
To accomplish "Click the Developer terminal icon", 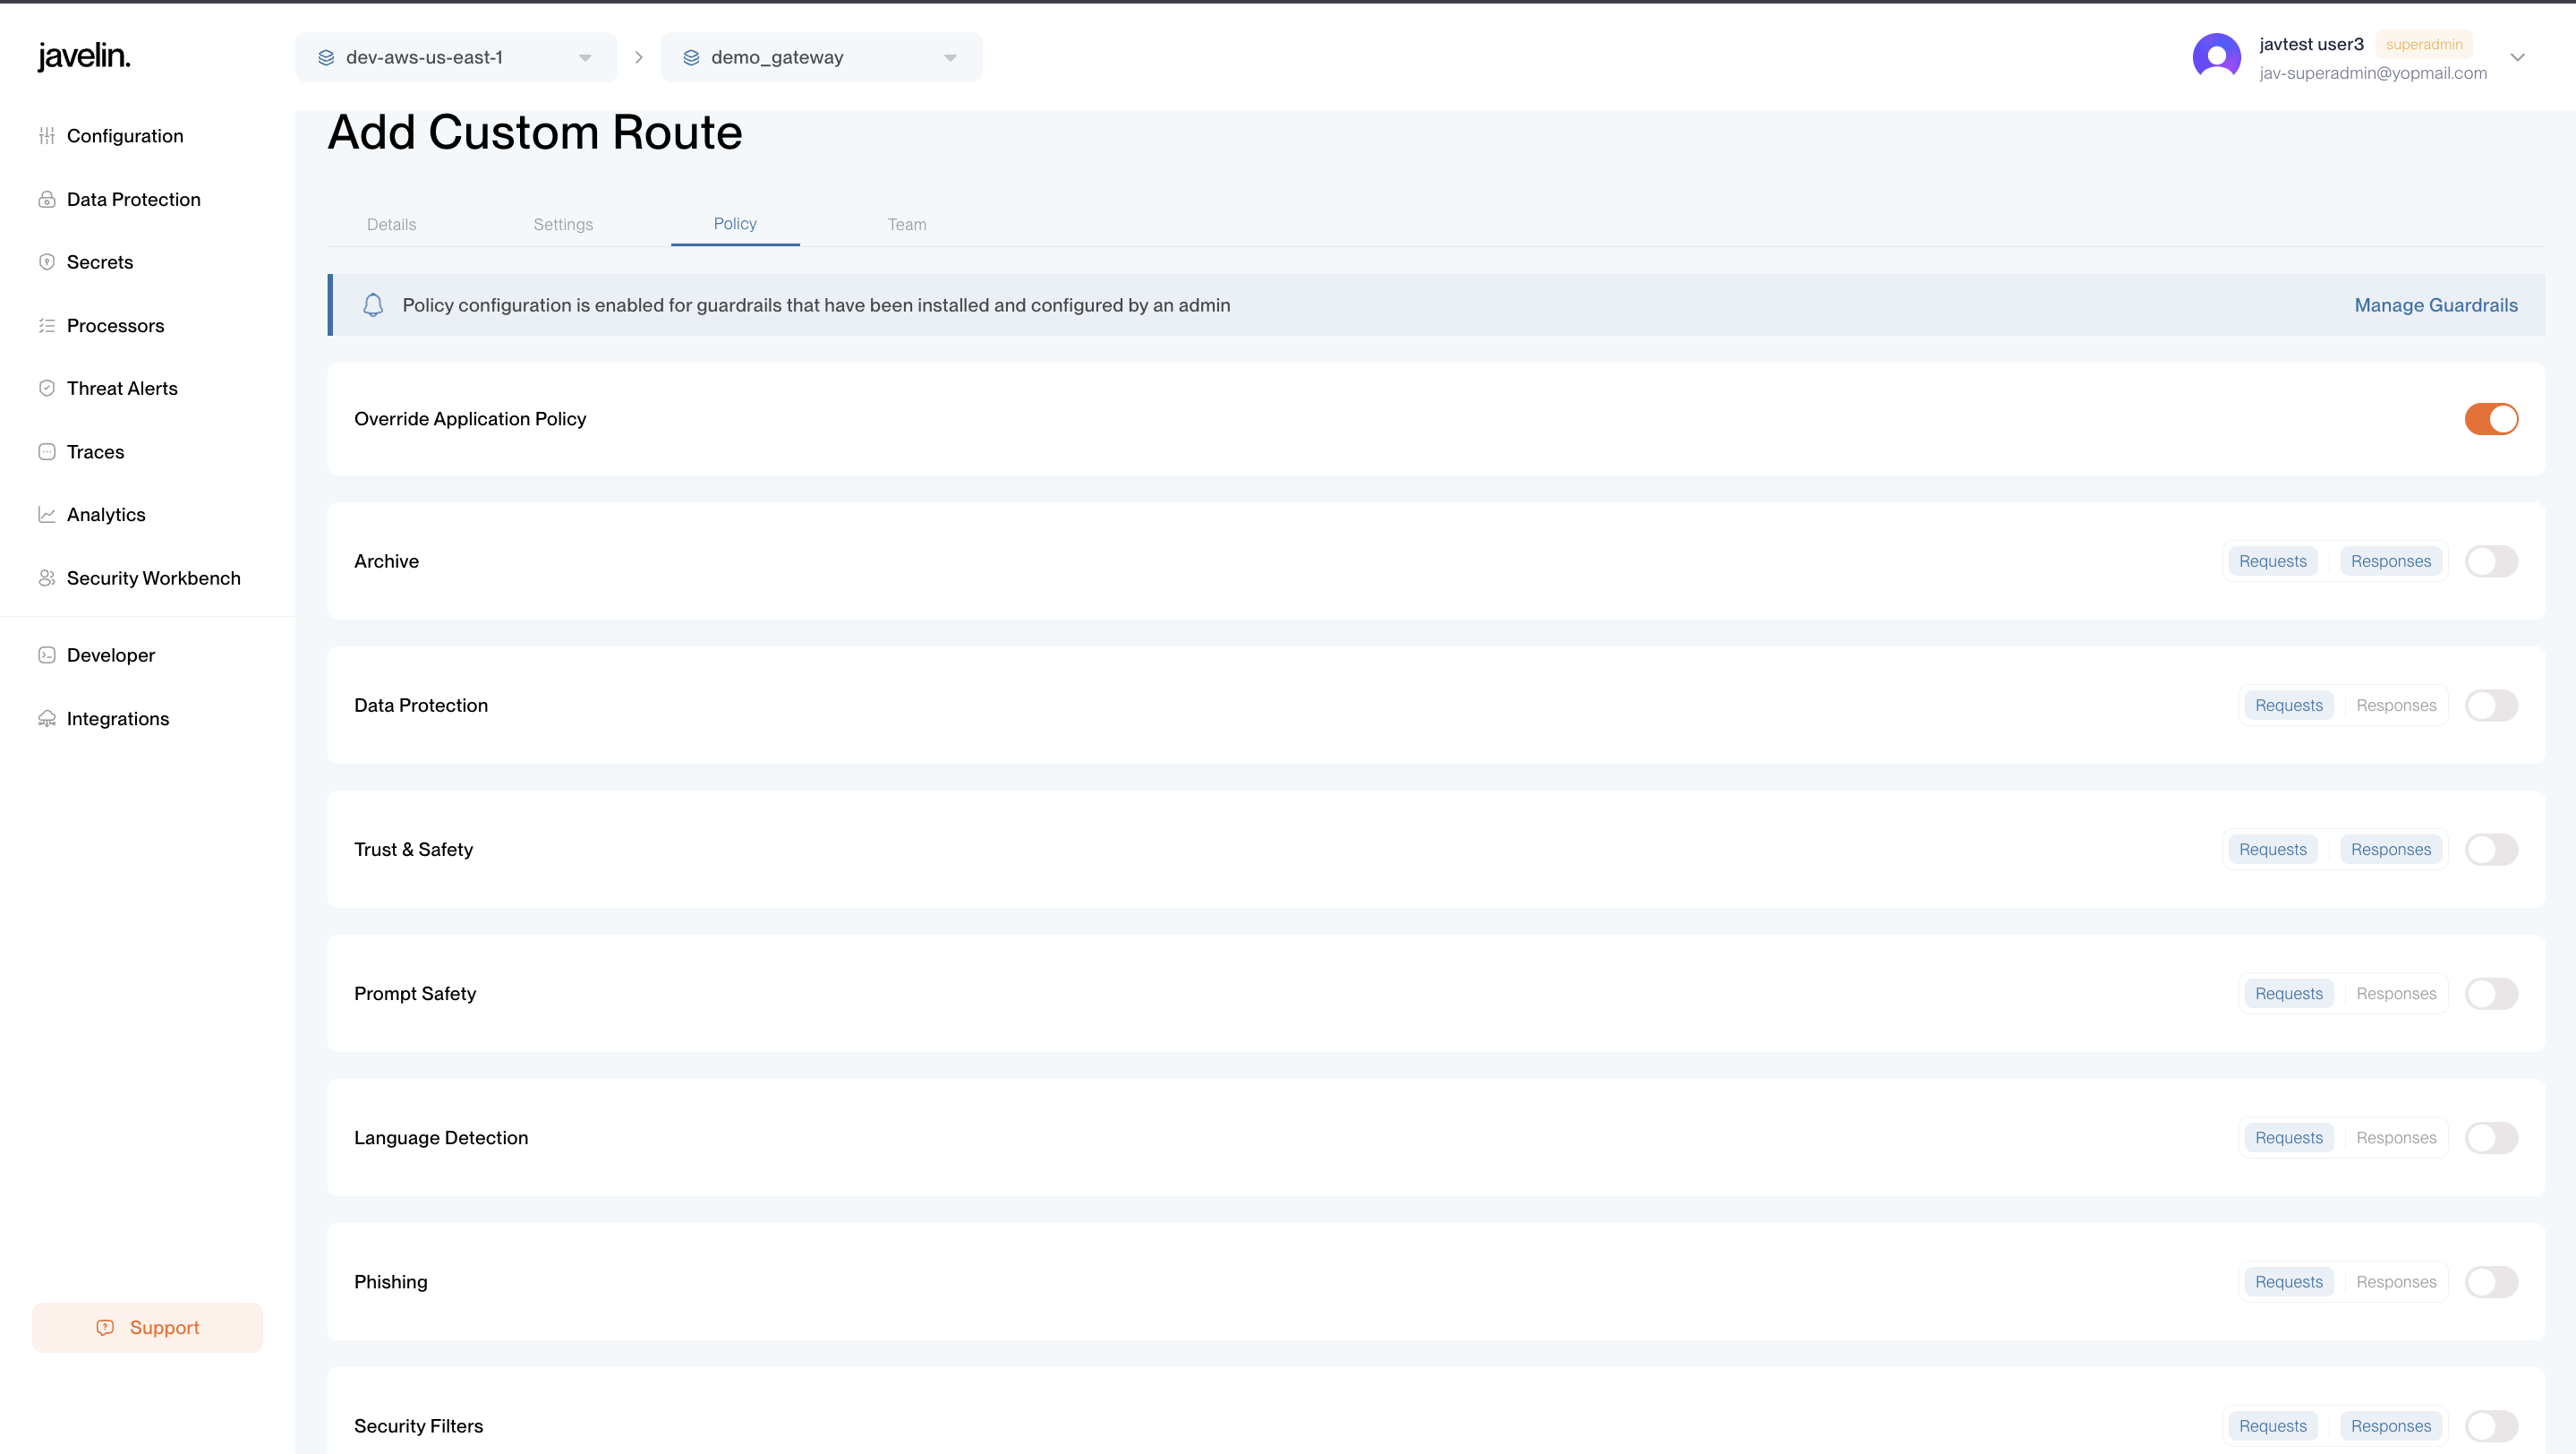I will point(47,655).
